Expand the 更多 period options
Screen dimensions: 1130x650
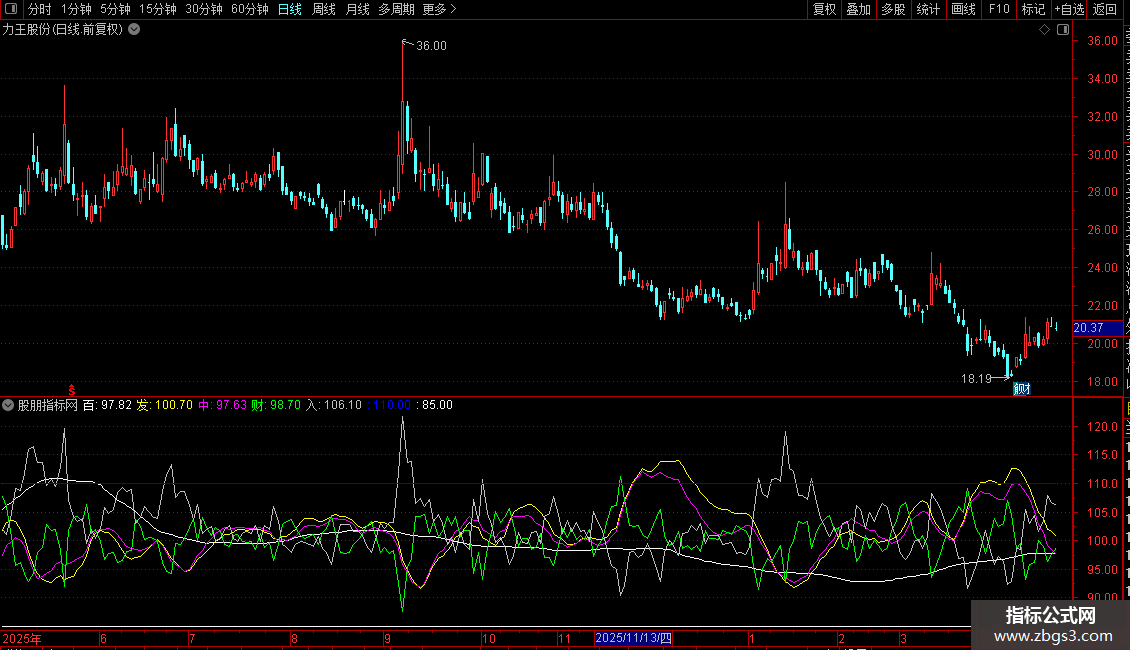tap(440, 9)
